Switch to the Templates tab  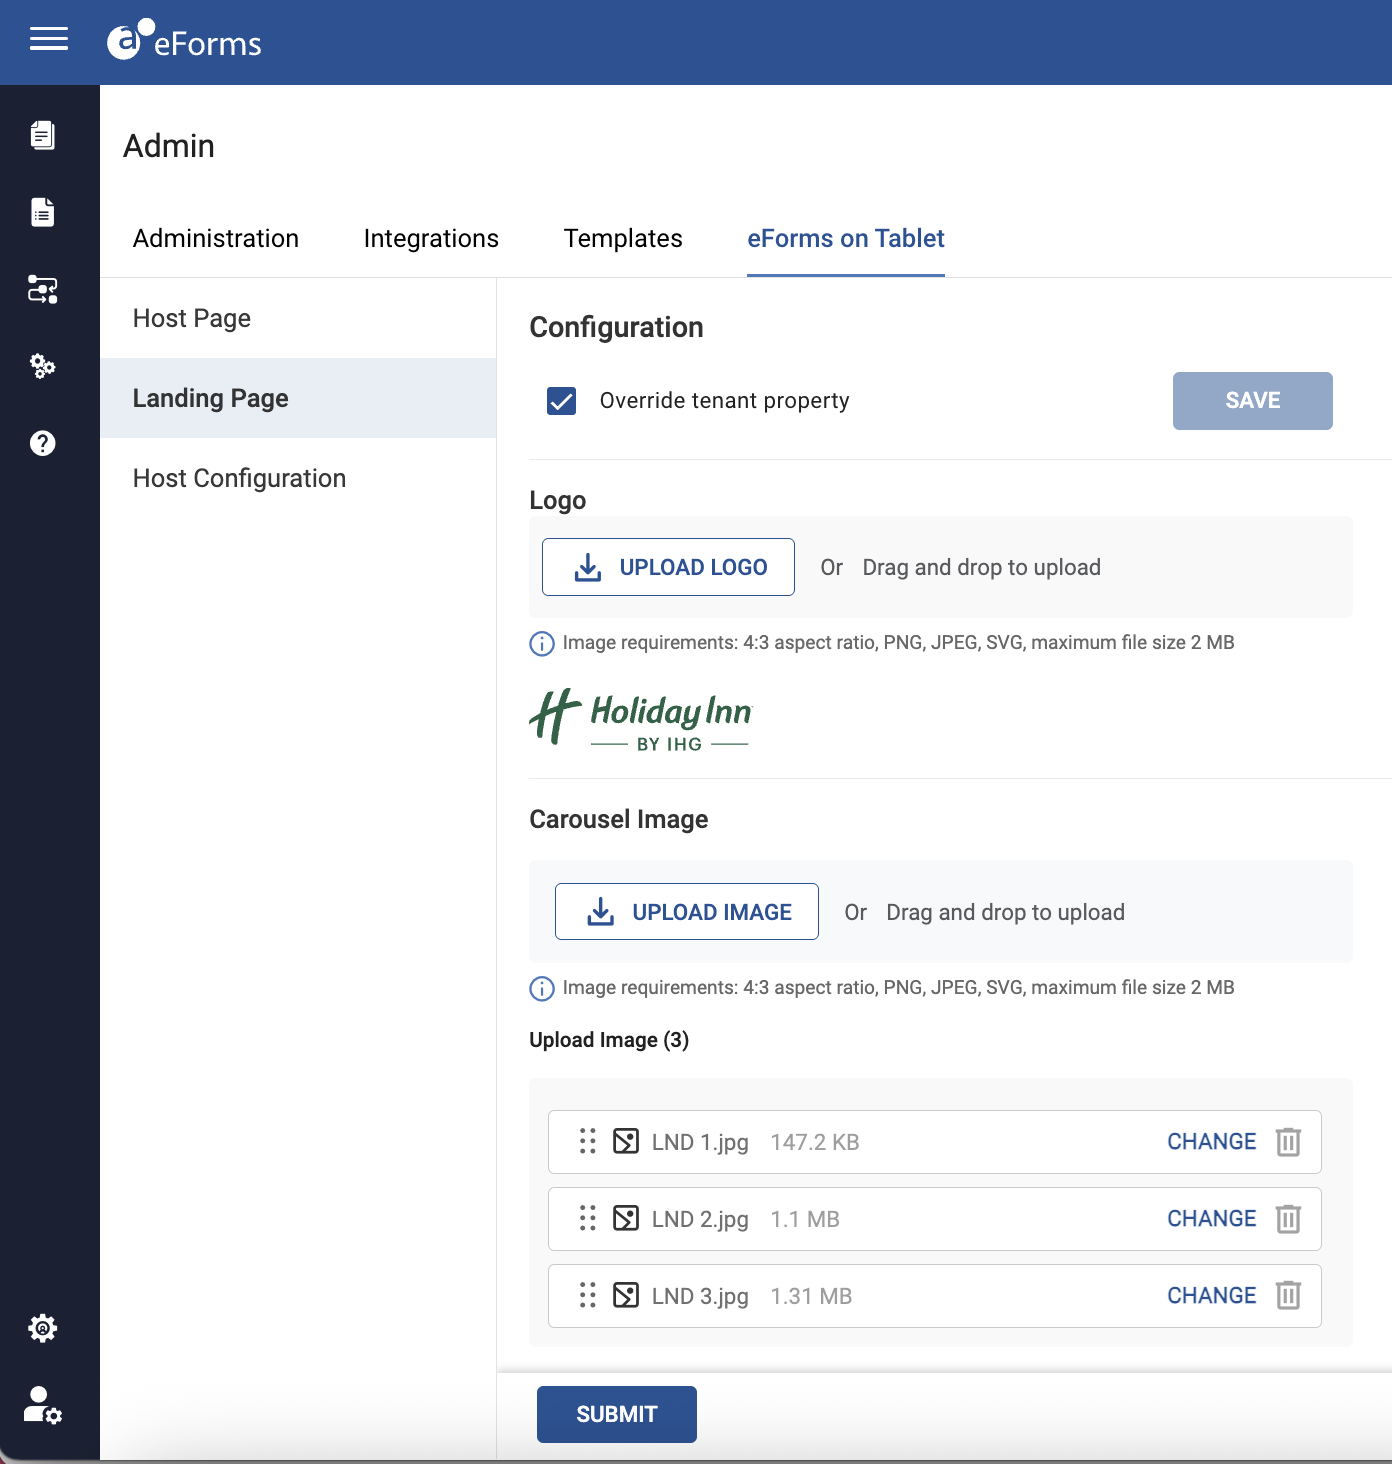[623, 238]
